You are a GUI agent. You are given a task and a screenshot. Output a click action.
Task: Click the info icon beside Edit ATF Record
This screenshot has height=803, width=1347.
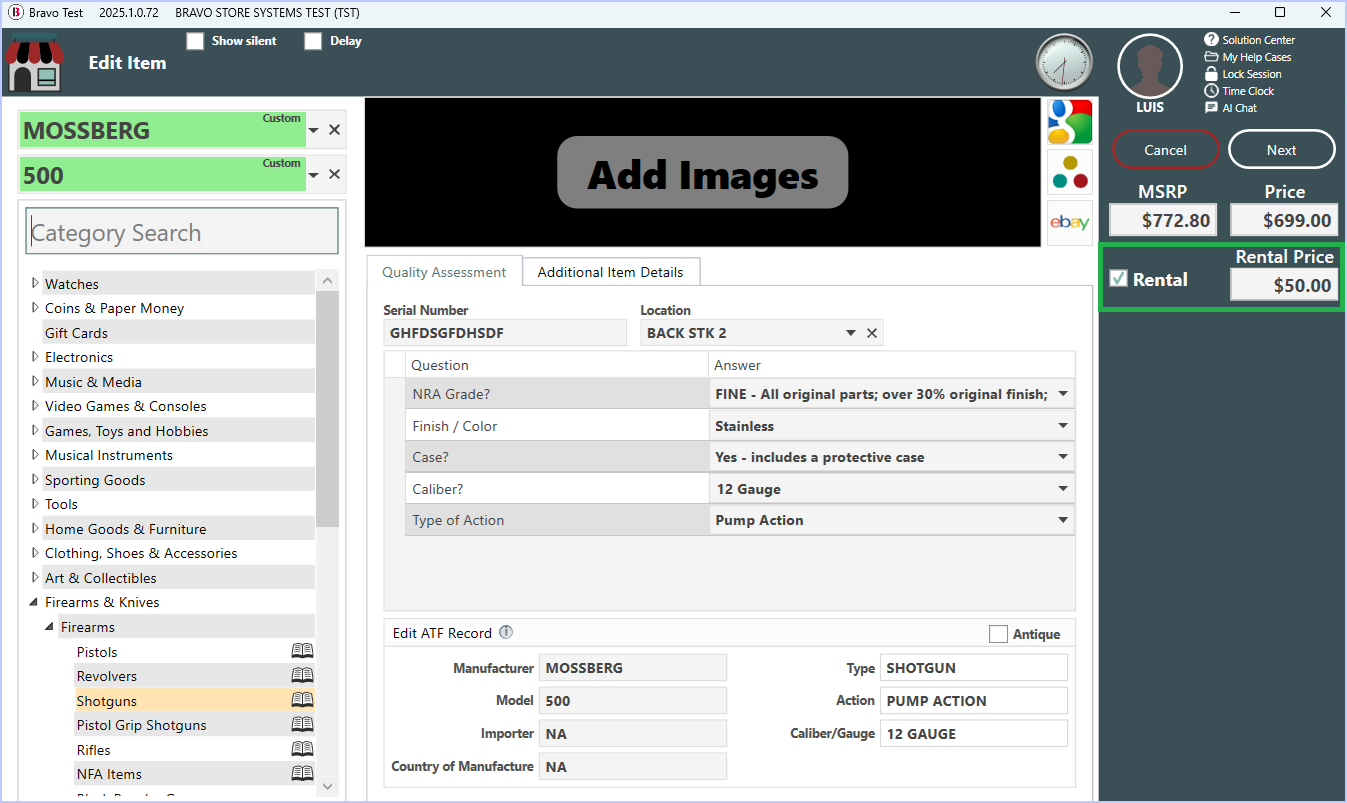(x=506, y=632)
